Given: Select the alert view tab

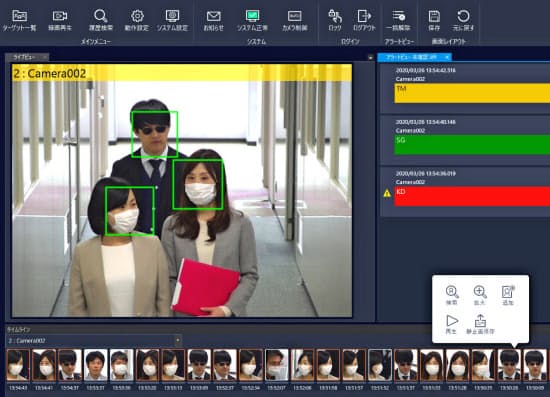Looking at the screenshot, I should tap(411, 57).
